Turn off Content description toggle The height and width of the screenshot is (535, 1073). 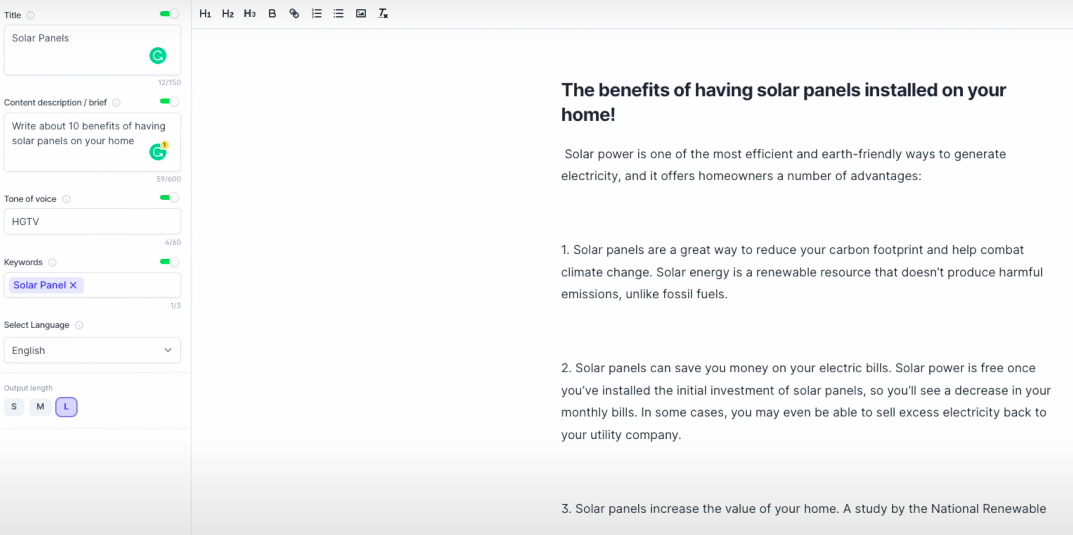[169, 101]
